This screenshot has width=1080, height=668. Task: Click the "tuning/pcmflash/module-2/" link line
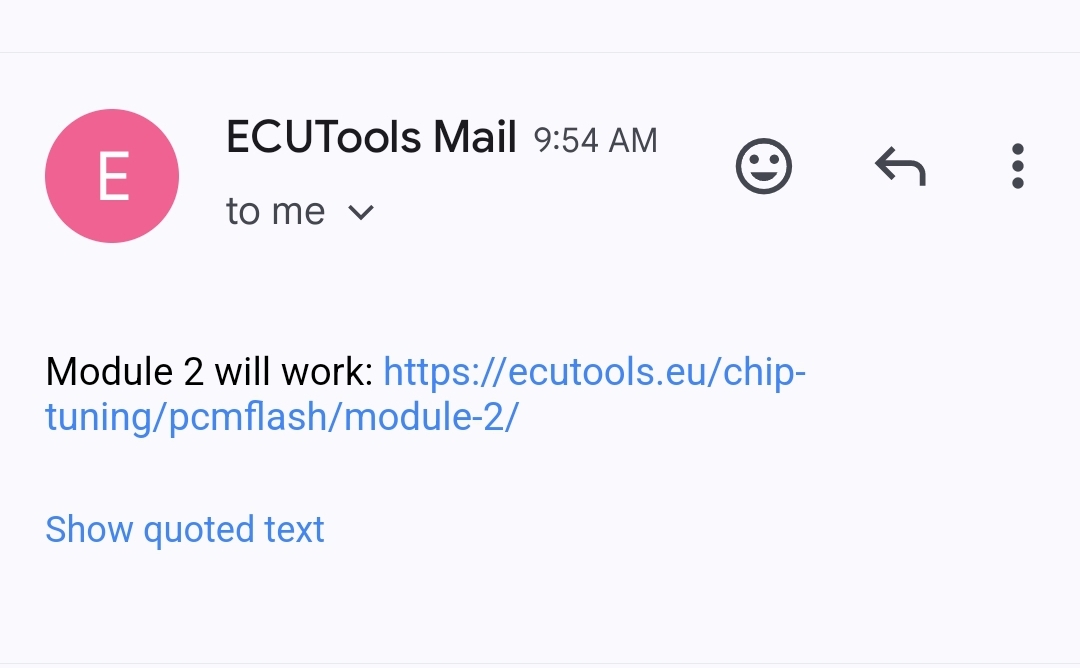tap(282, 416)
